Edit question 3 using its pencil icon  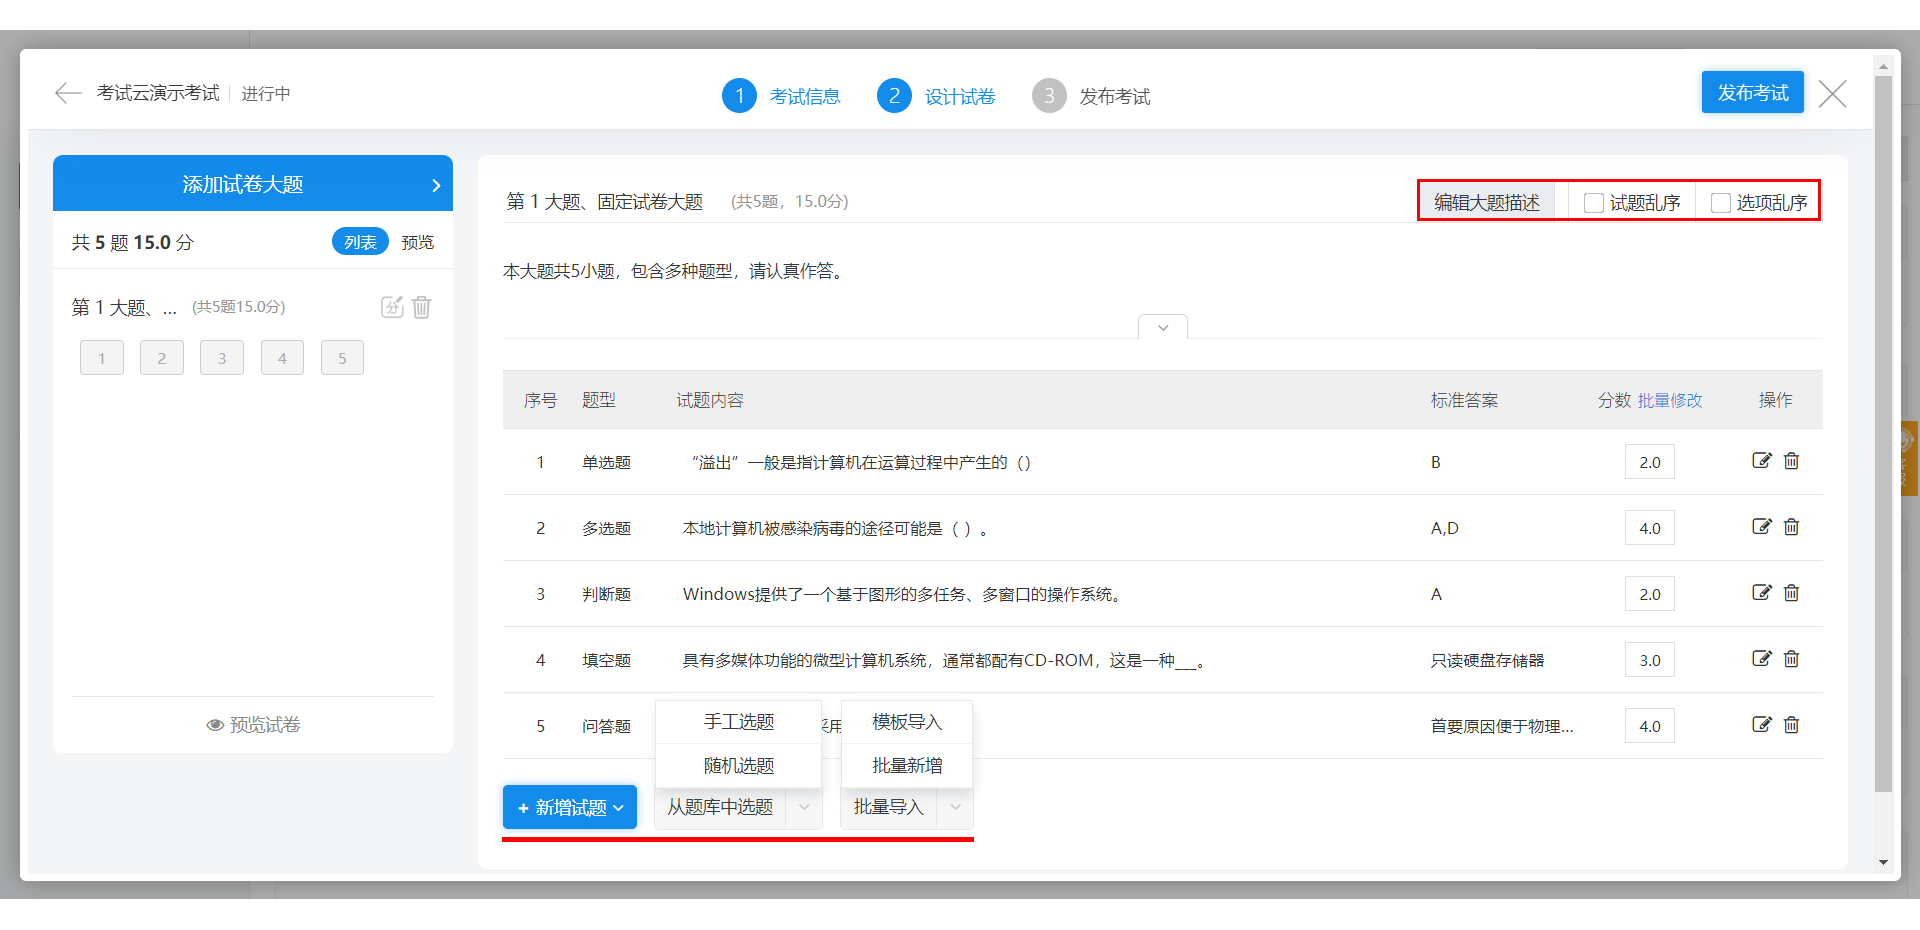(1761, 593)
